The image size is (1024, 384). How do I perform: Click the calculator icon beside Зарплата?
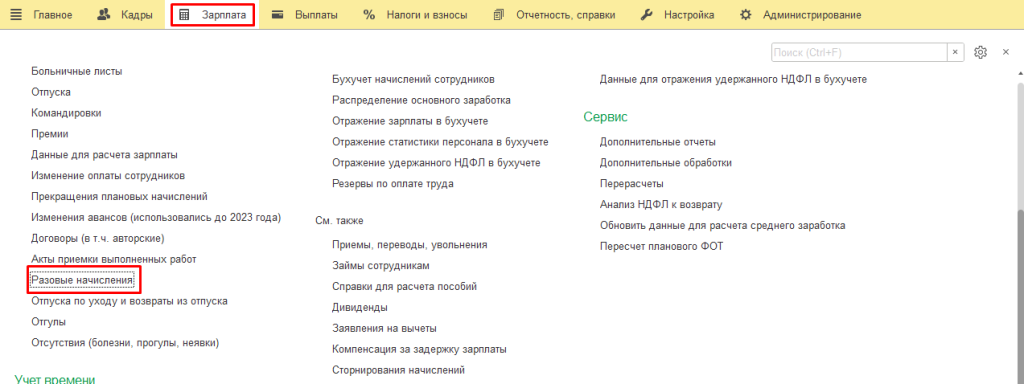pyautogui.click(x=184, y=14)
